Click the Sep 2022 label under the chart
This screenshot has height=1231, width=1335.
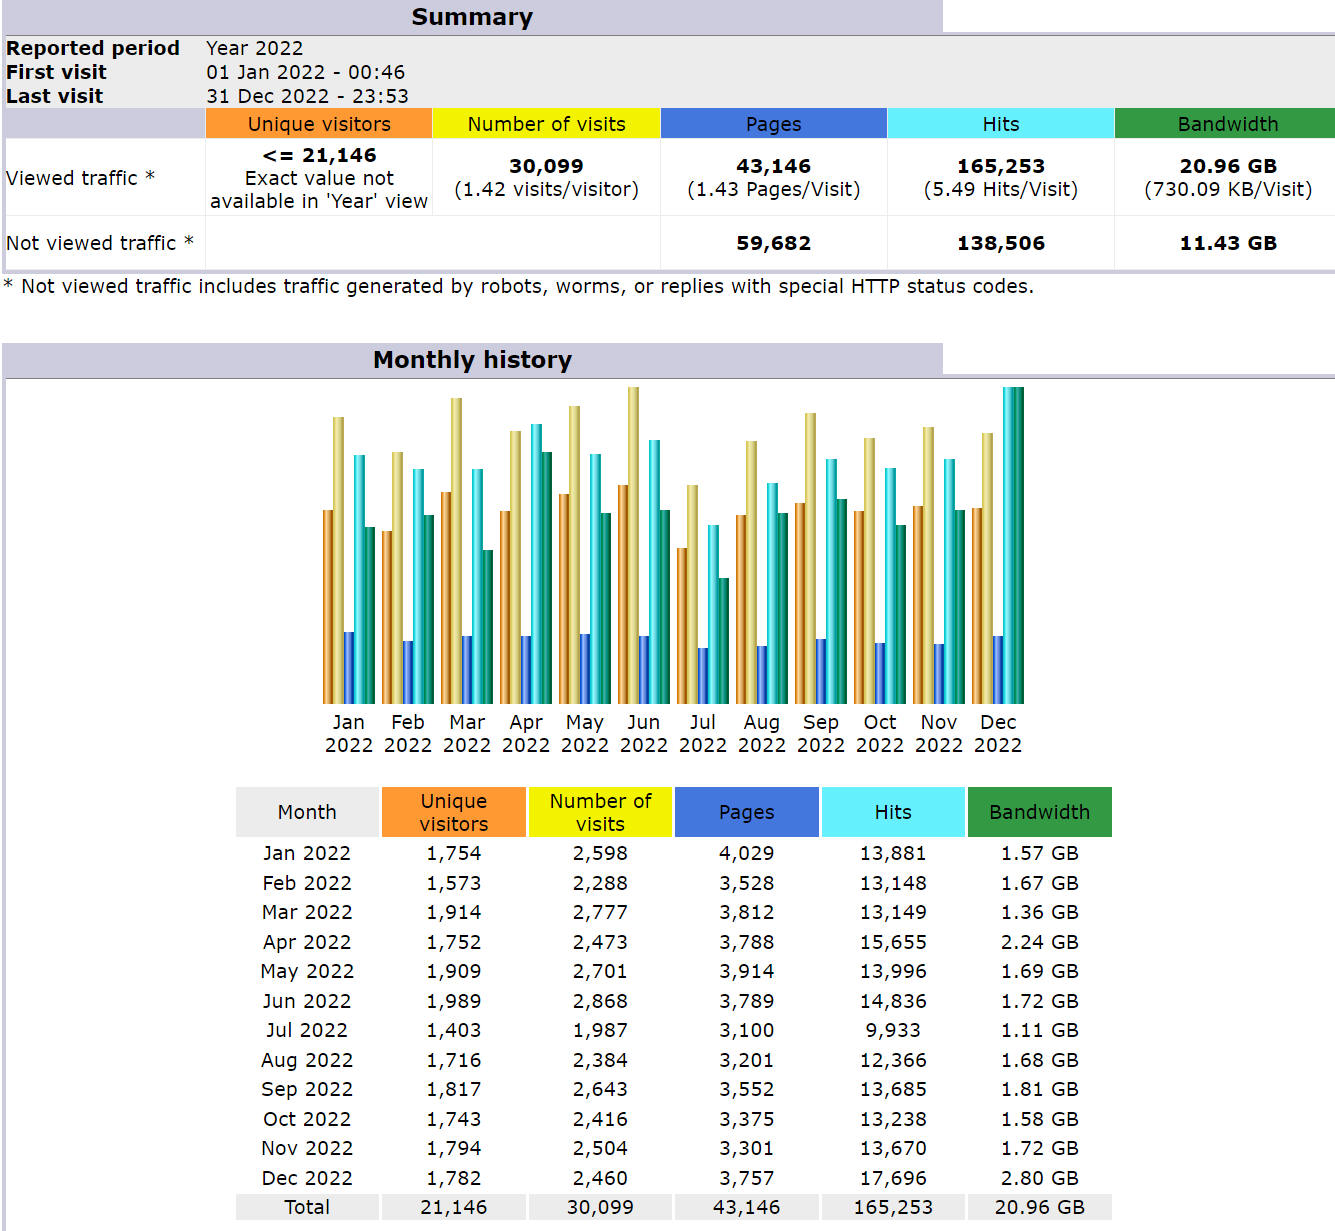[x=821, y=733]
